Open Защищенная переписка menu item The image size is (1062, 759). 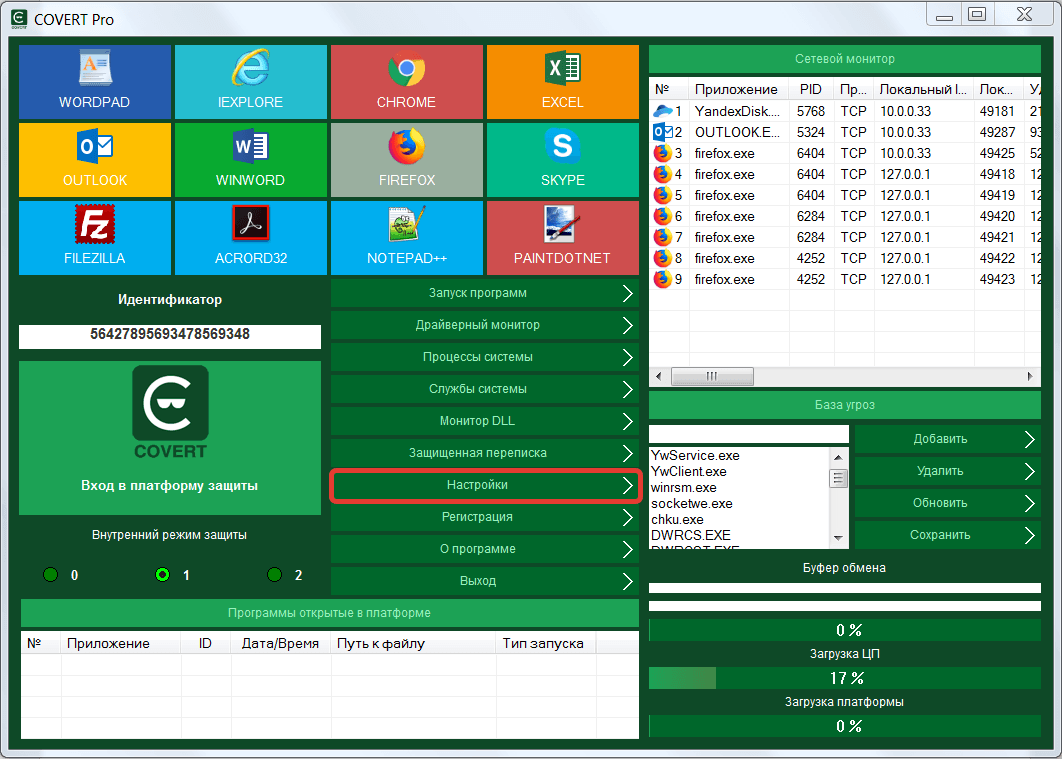[x=485, y=453]
